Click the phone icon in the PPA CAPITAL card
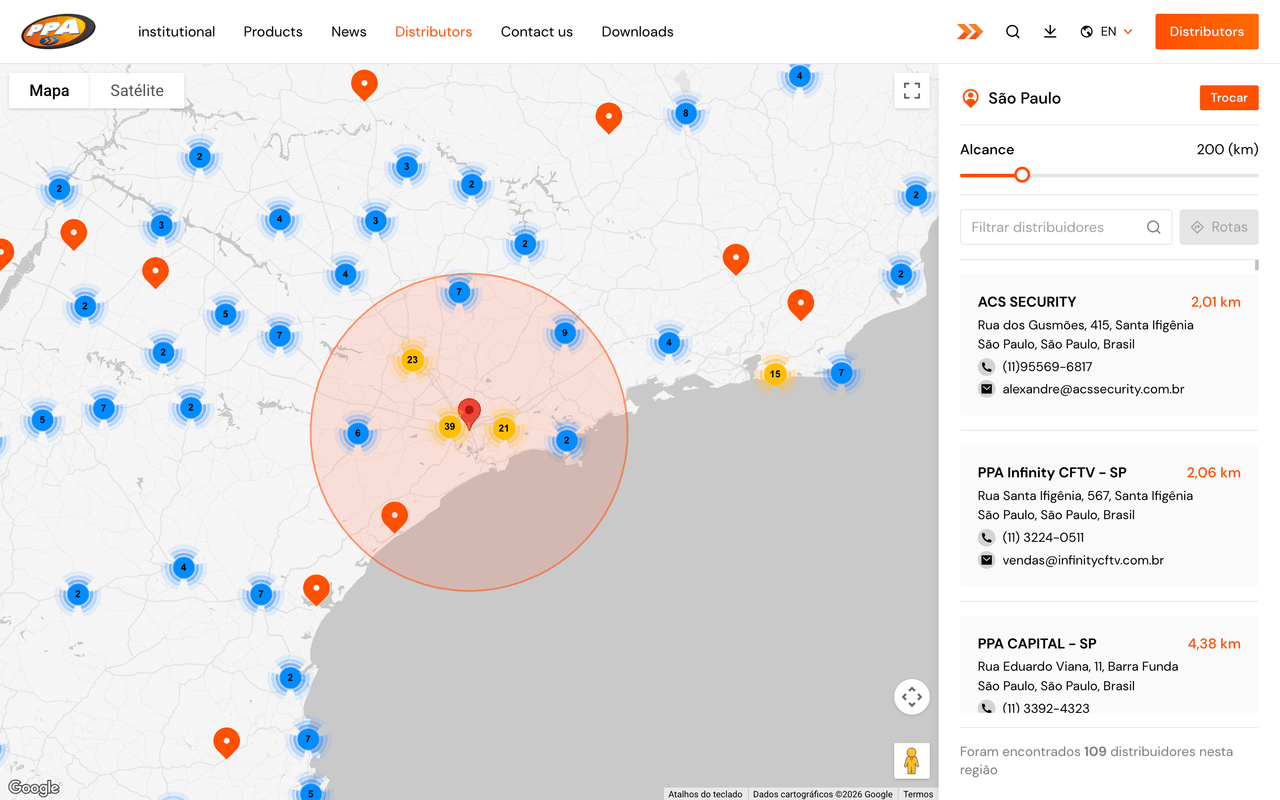Image resolution: width=1280 pixels, height=800 pixels. [x=987, y=708]
